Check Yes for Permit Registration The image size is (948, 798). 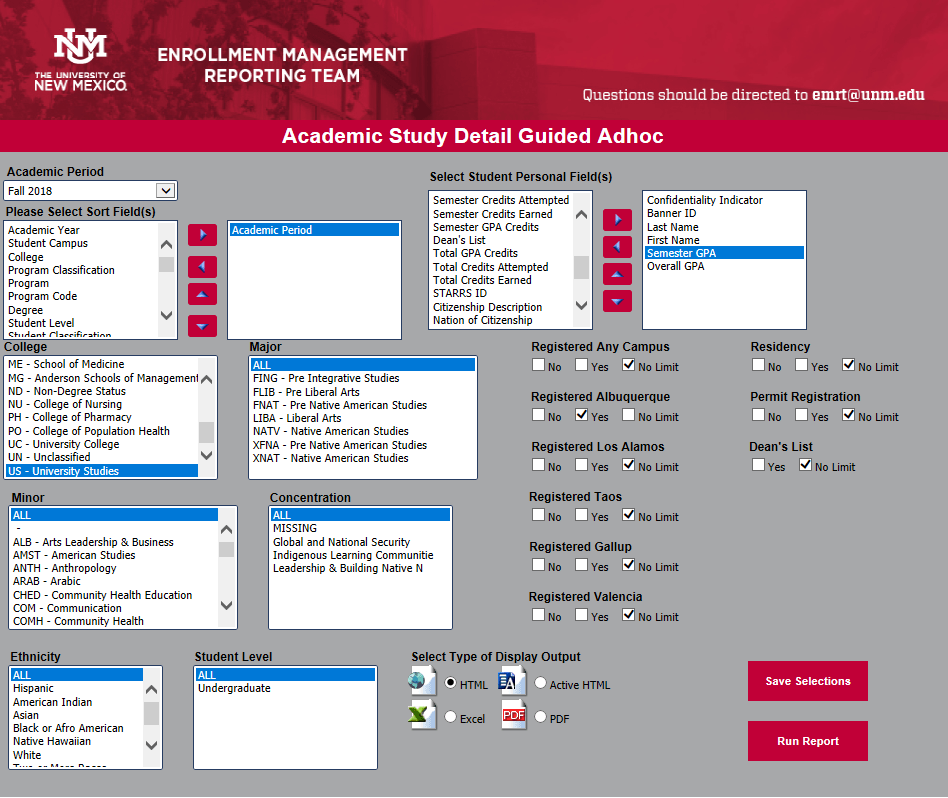coord(802,415)
